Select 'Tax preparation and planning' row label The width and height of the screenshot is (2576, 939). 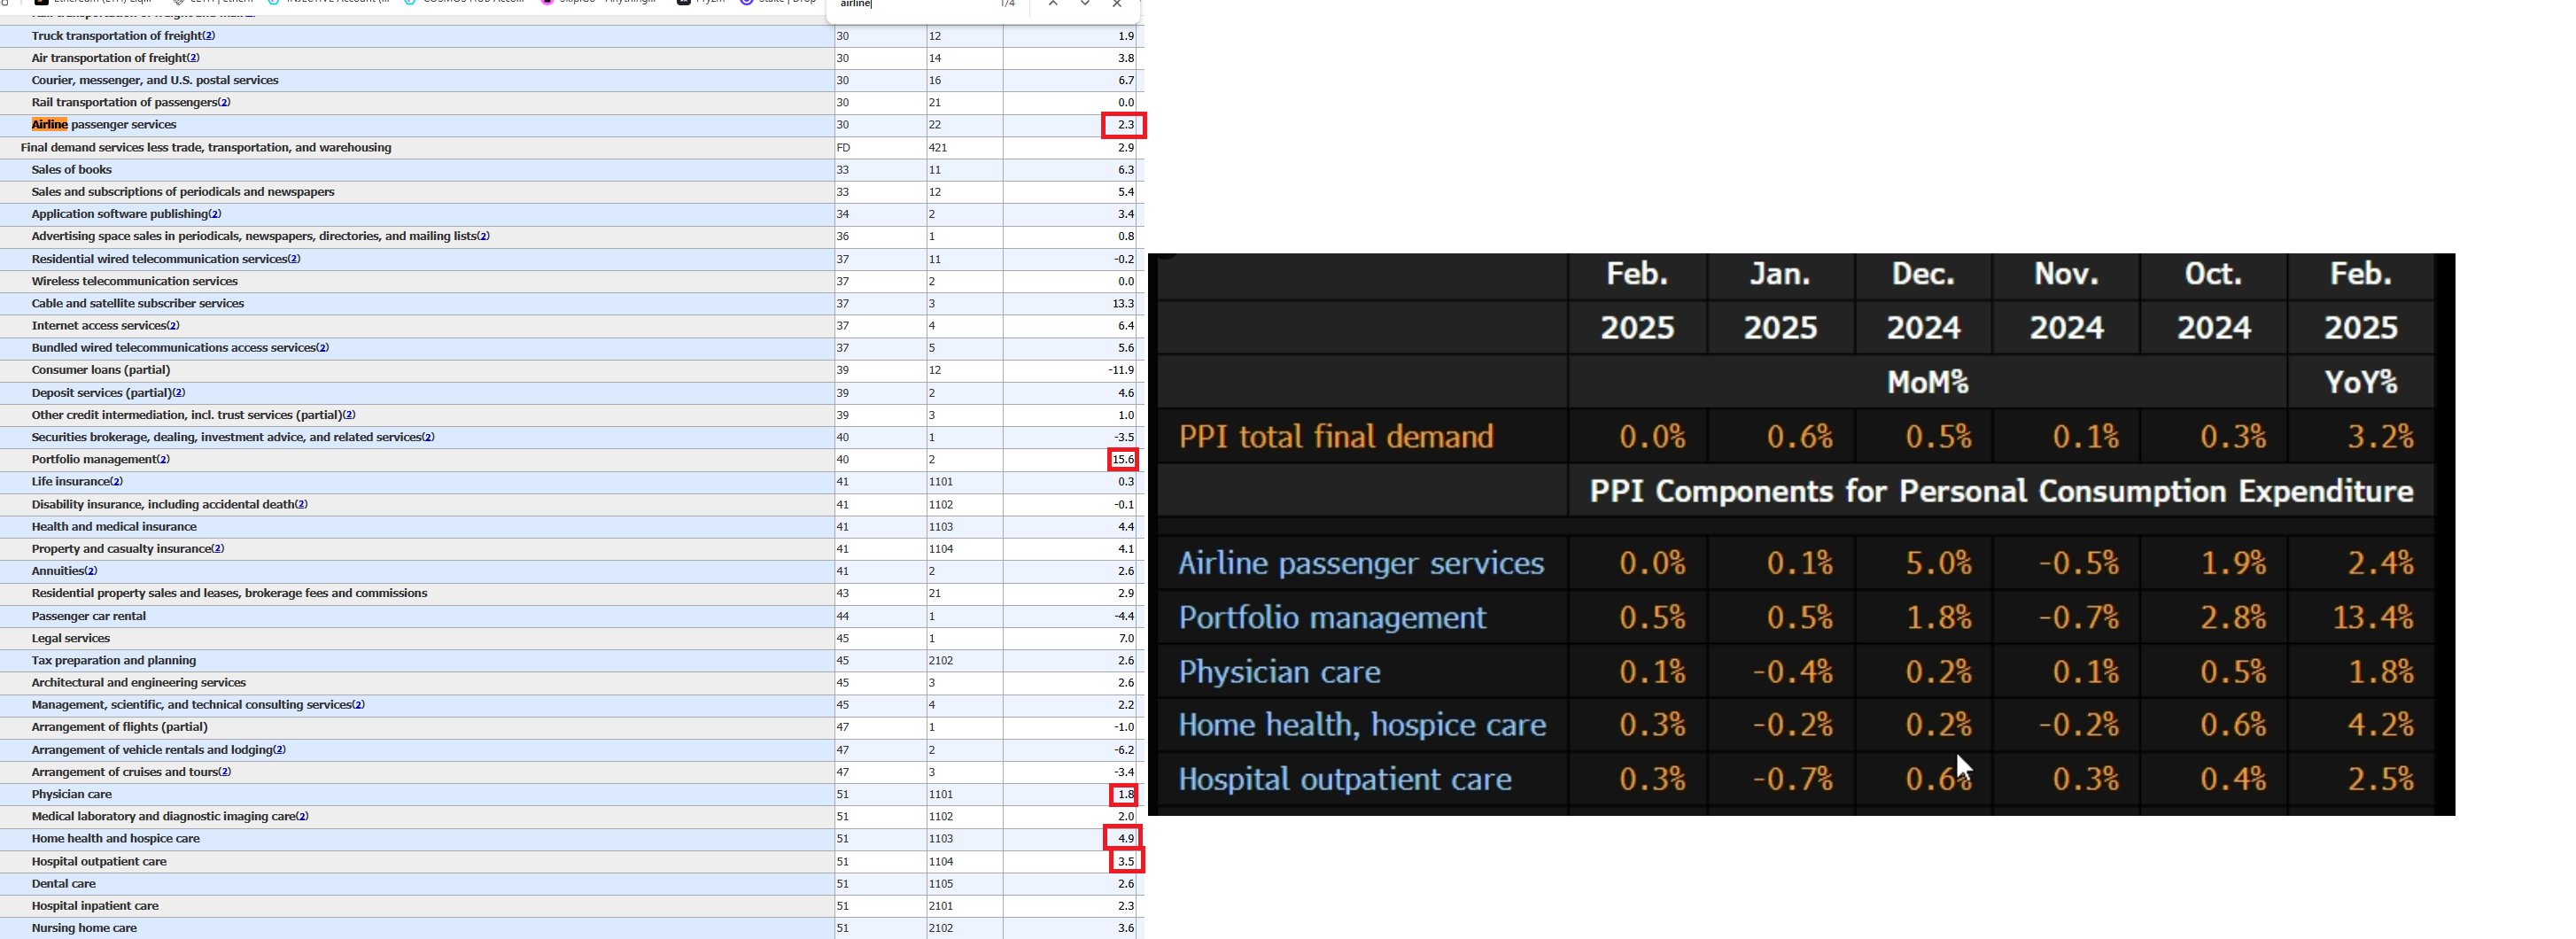(113, 661)
